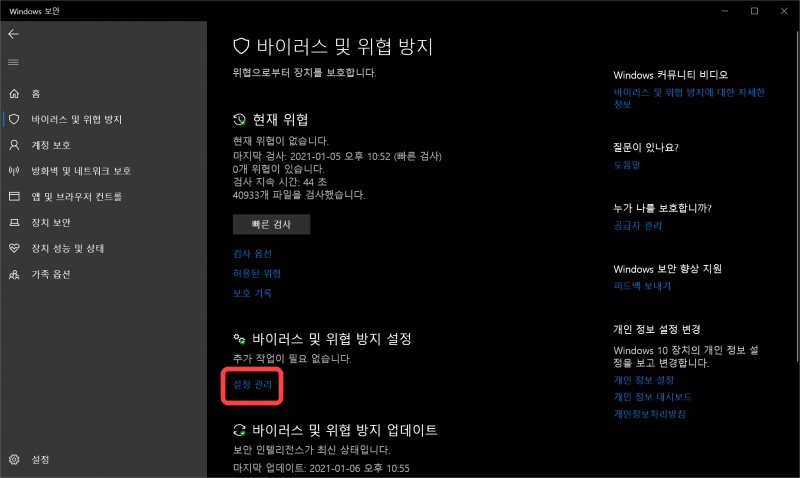The image size is (800, 478).
Task: Open the 개인 정보 대시보드 link
Action: (652, 397)
